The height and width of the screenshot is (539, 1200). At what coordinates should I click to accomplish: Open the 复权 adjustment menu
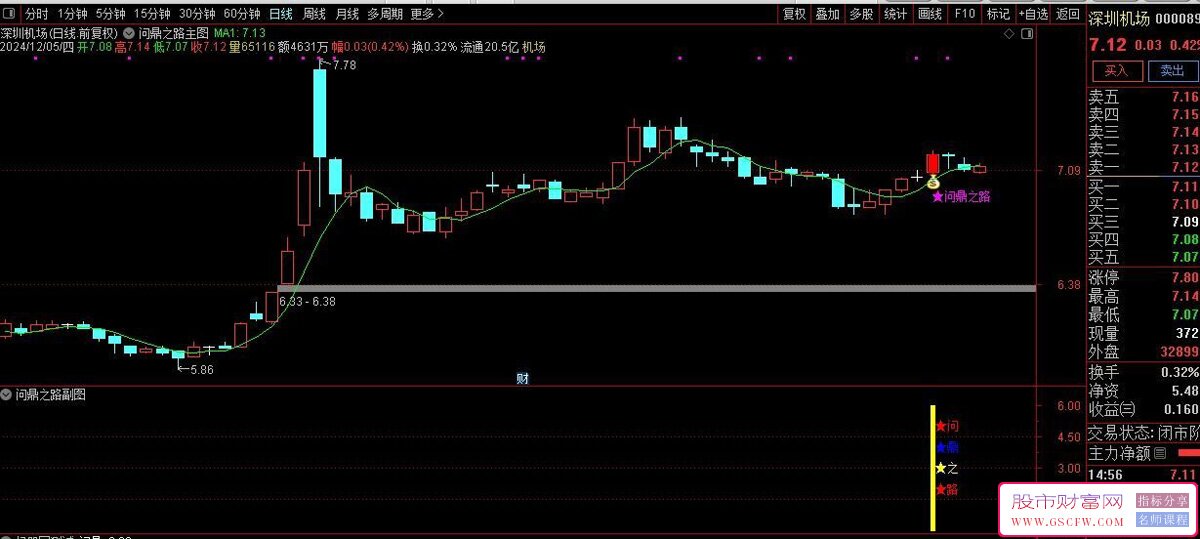coord(794,14)
